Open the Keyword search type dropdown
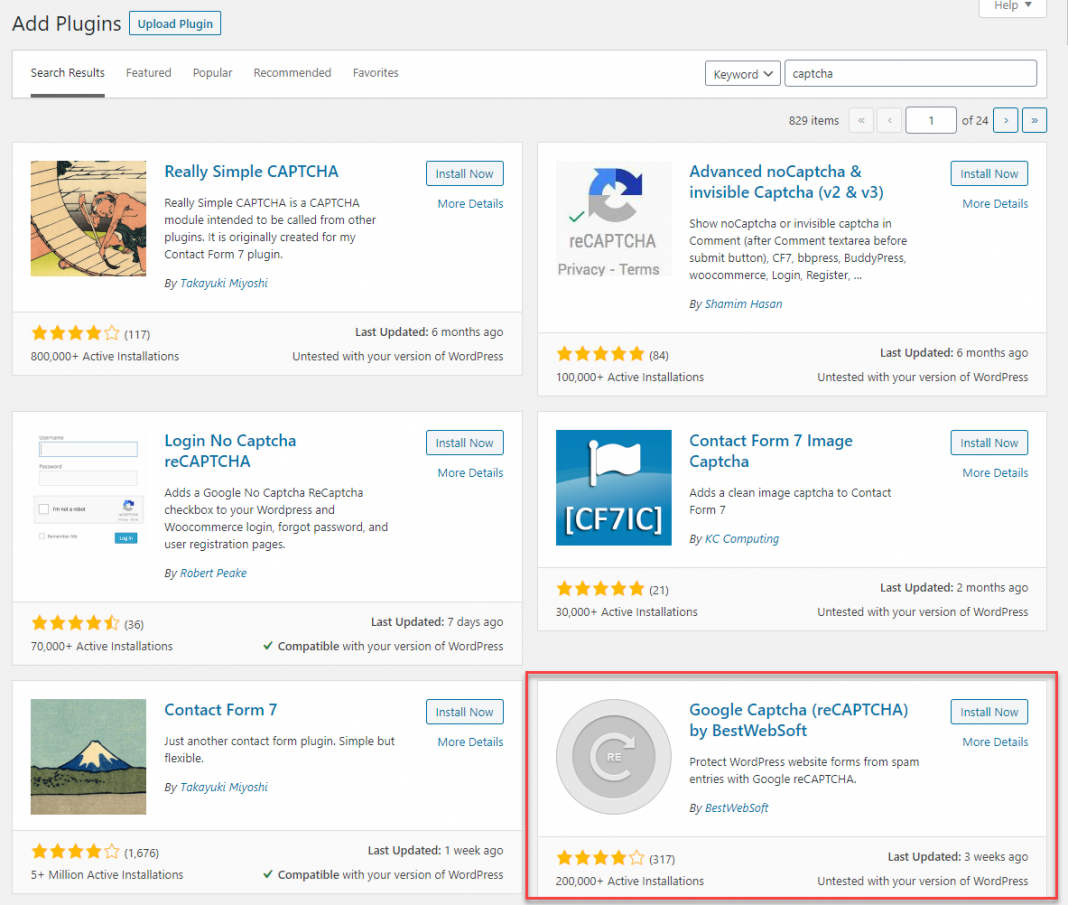The image size is (1068, 905). [742, 74]
